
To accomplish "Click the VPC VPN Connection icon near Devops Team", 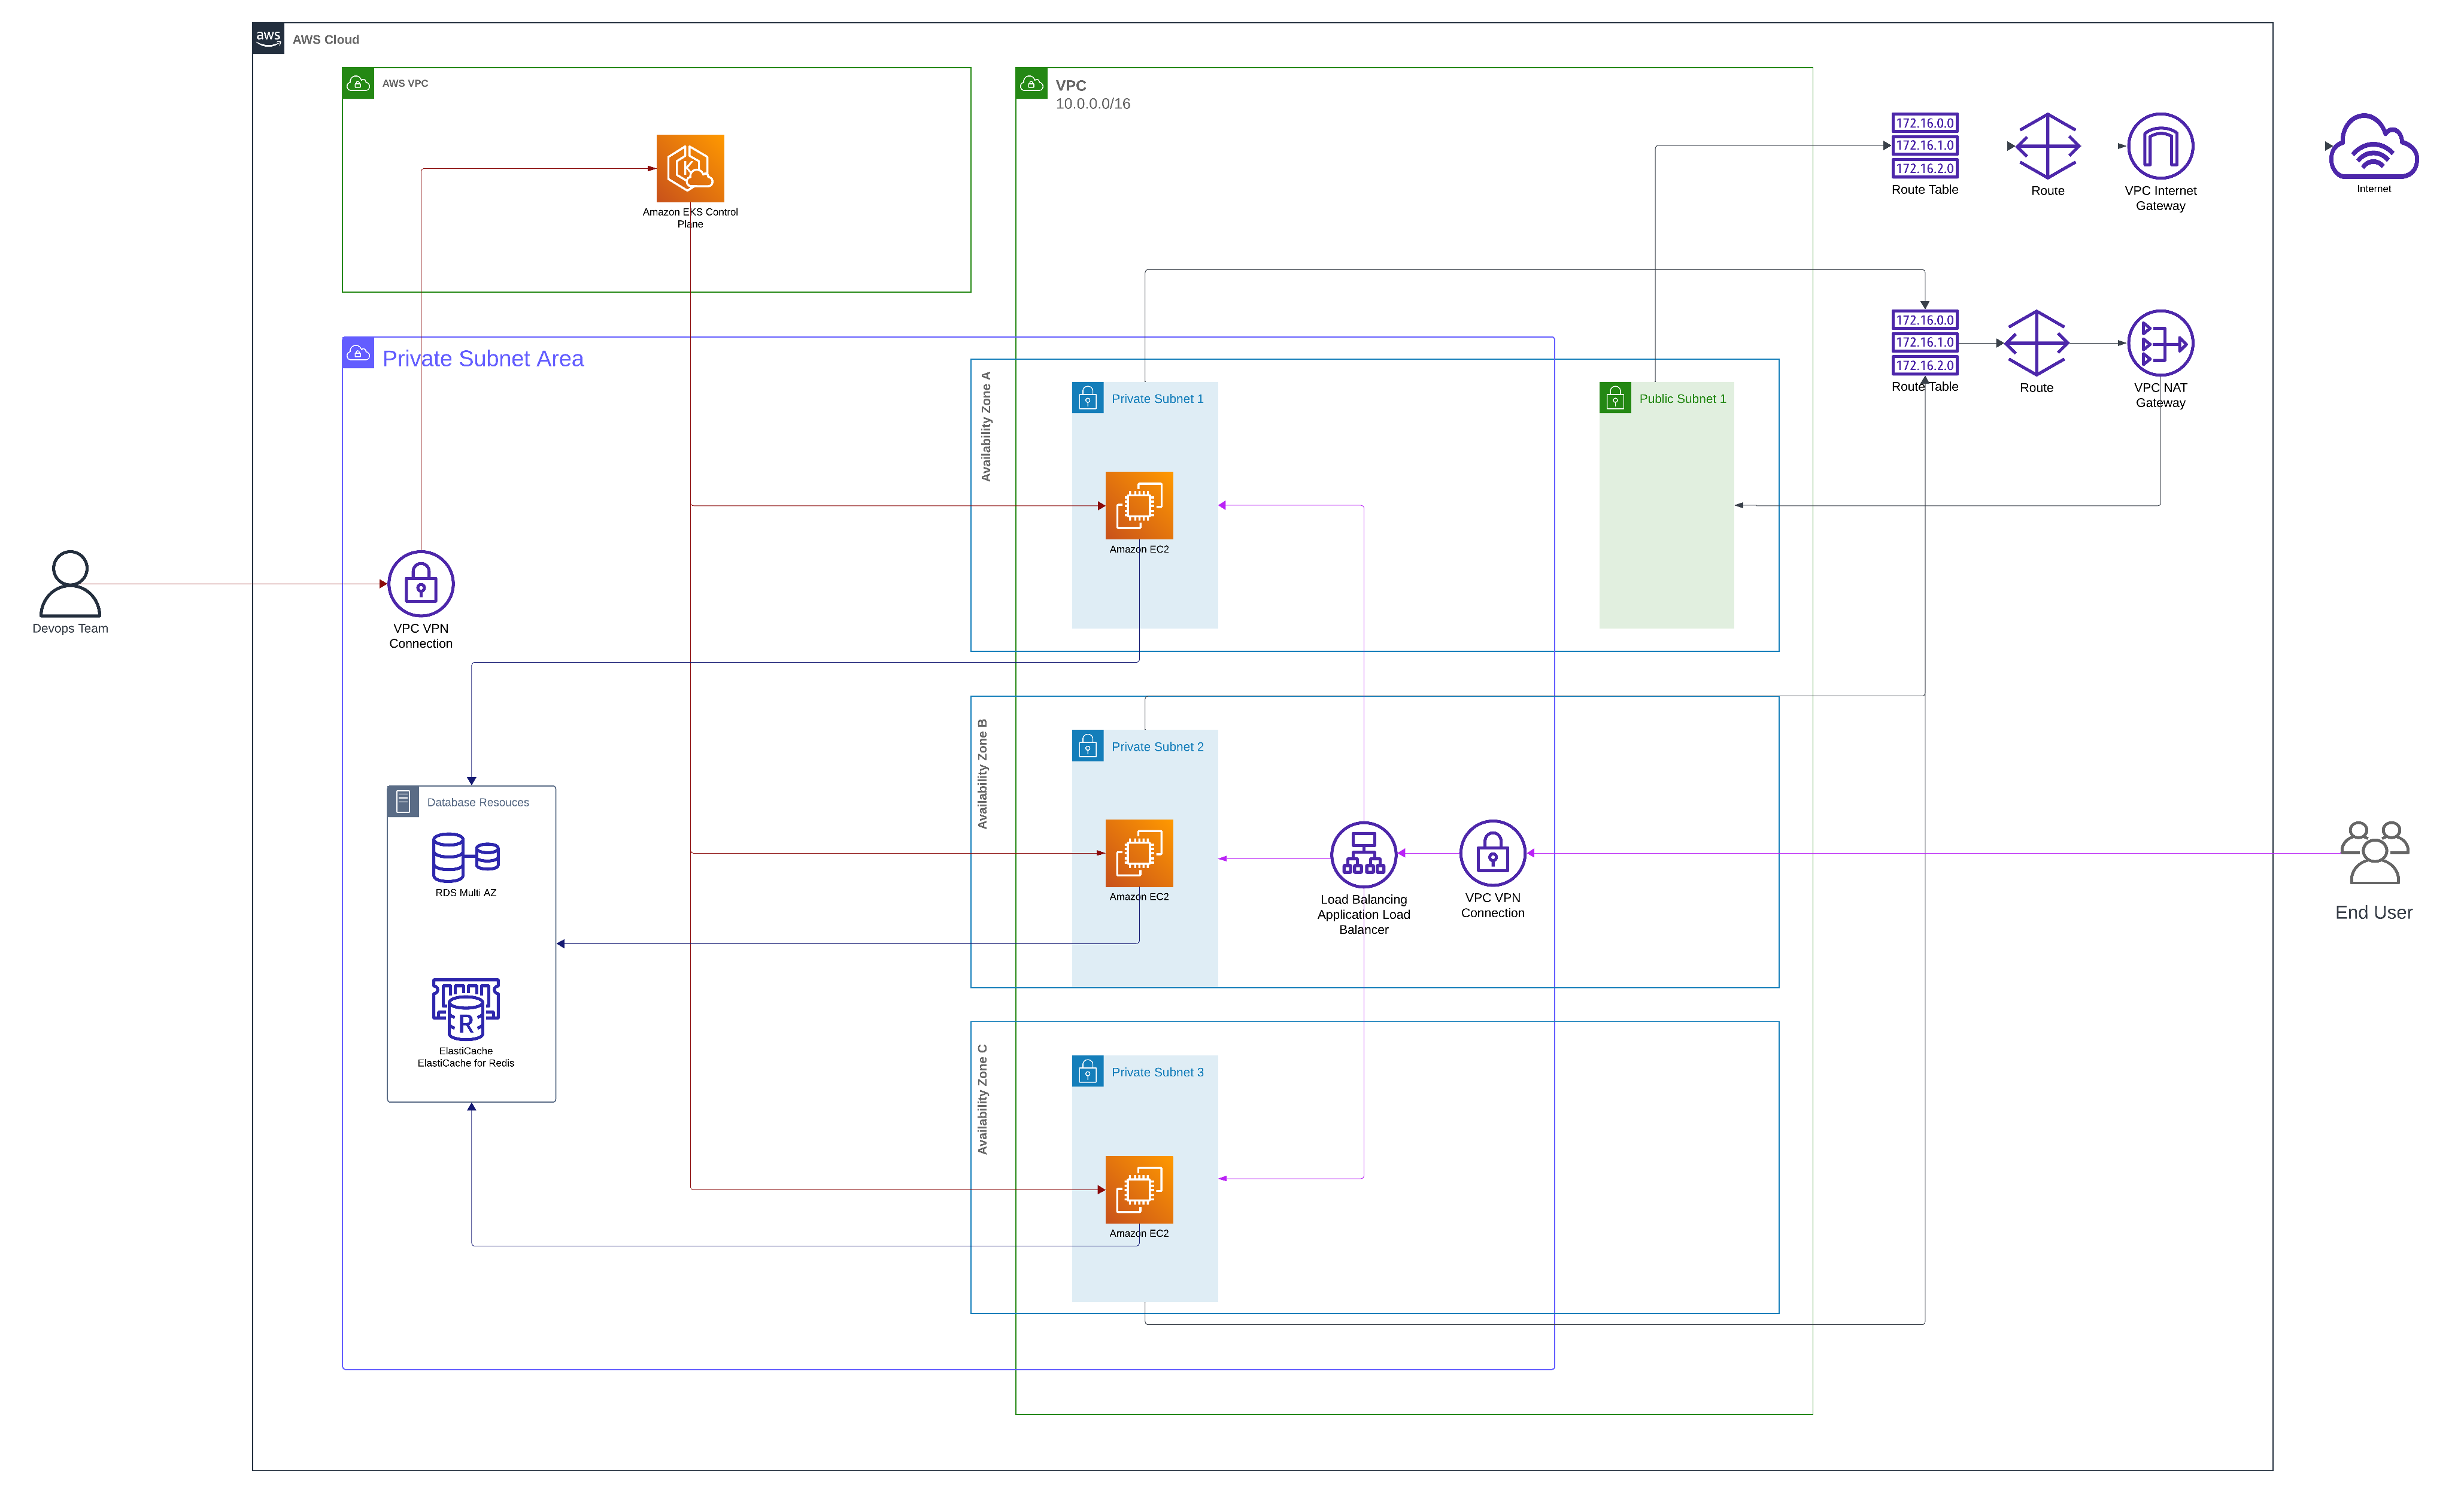I will (421, 584).
